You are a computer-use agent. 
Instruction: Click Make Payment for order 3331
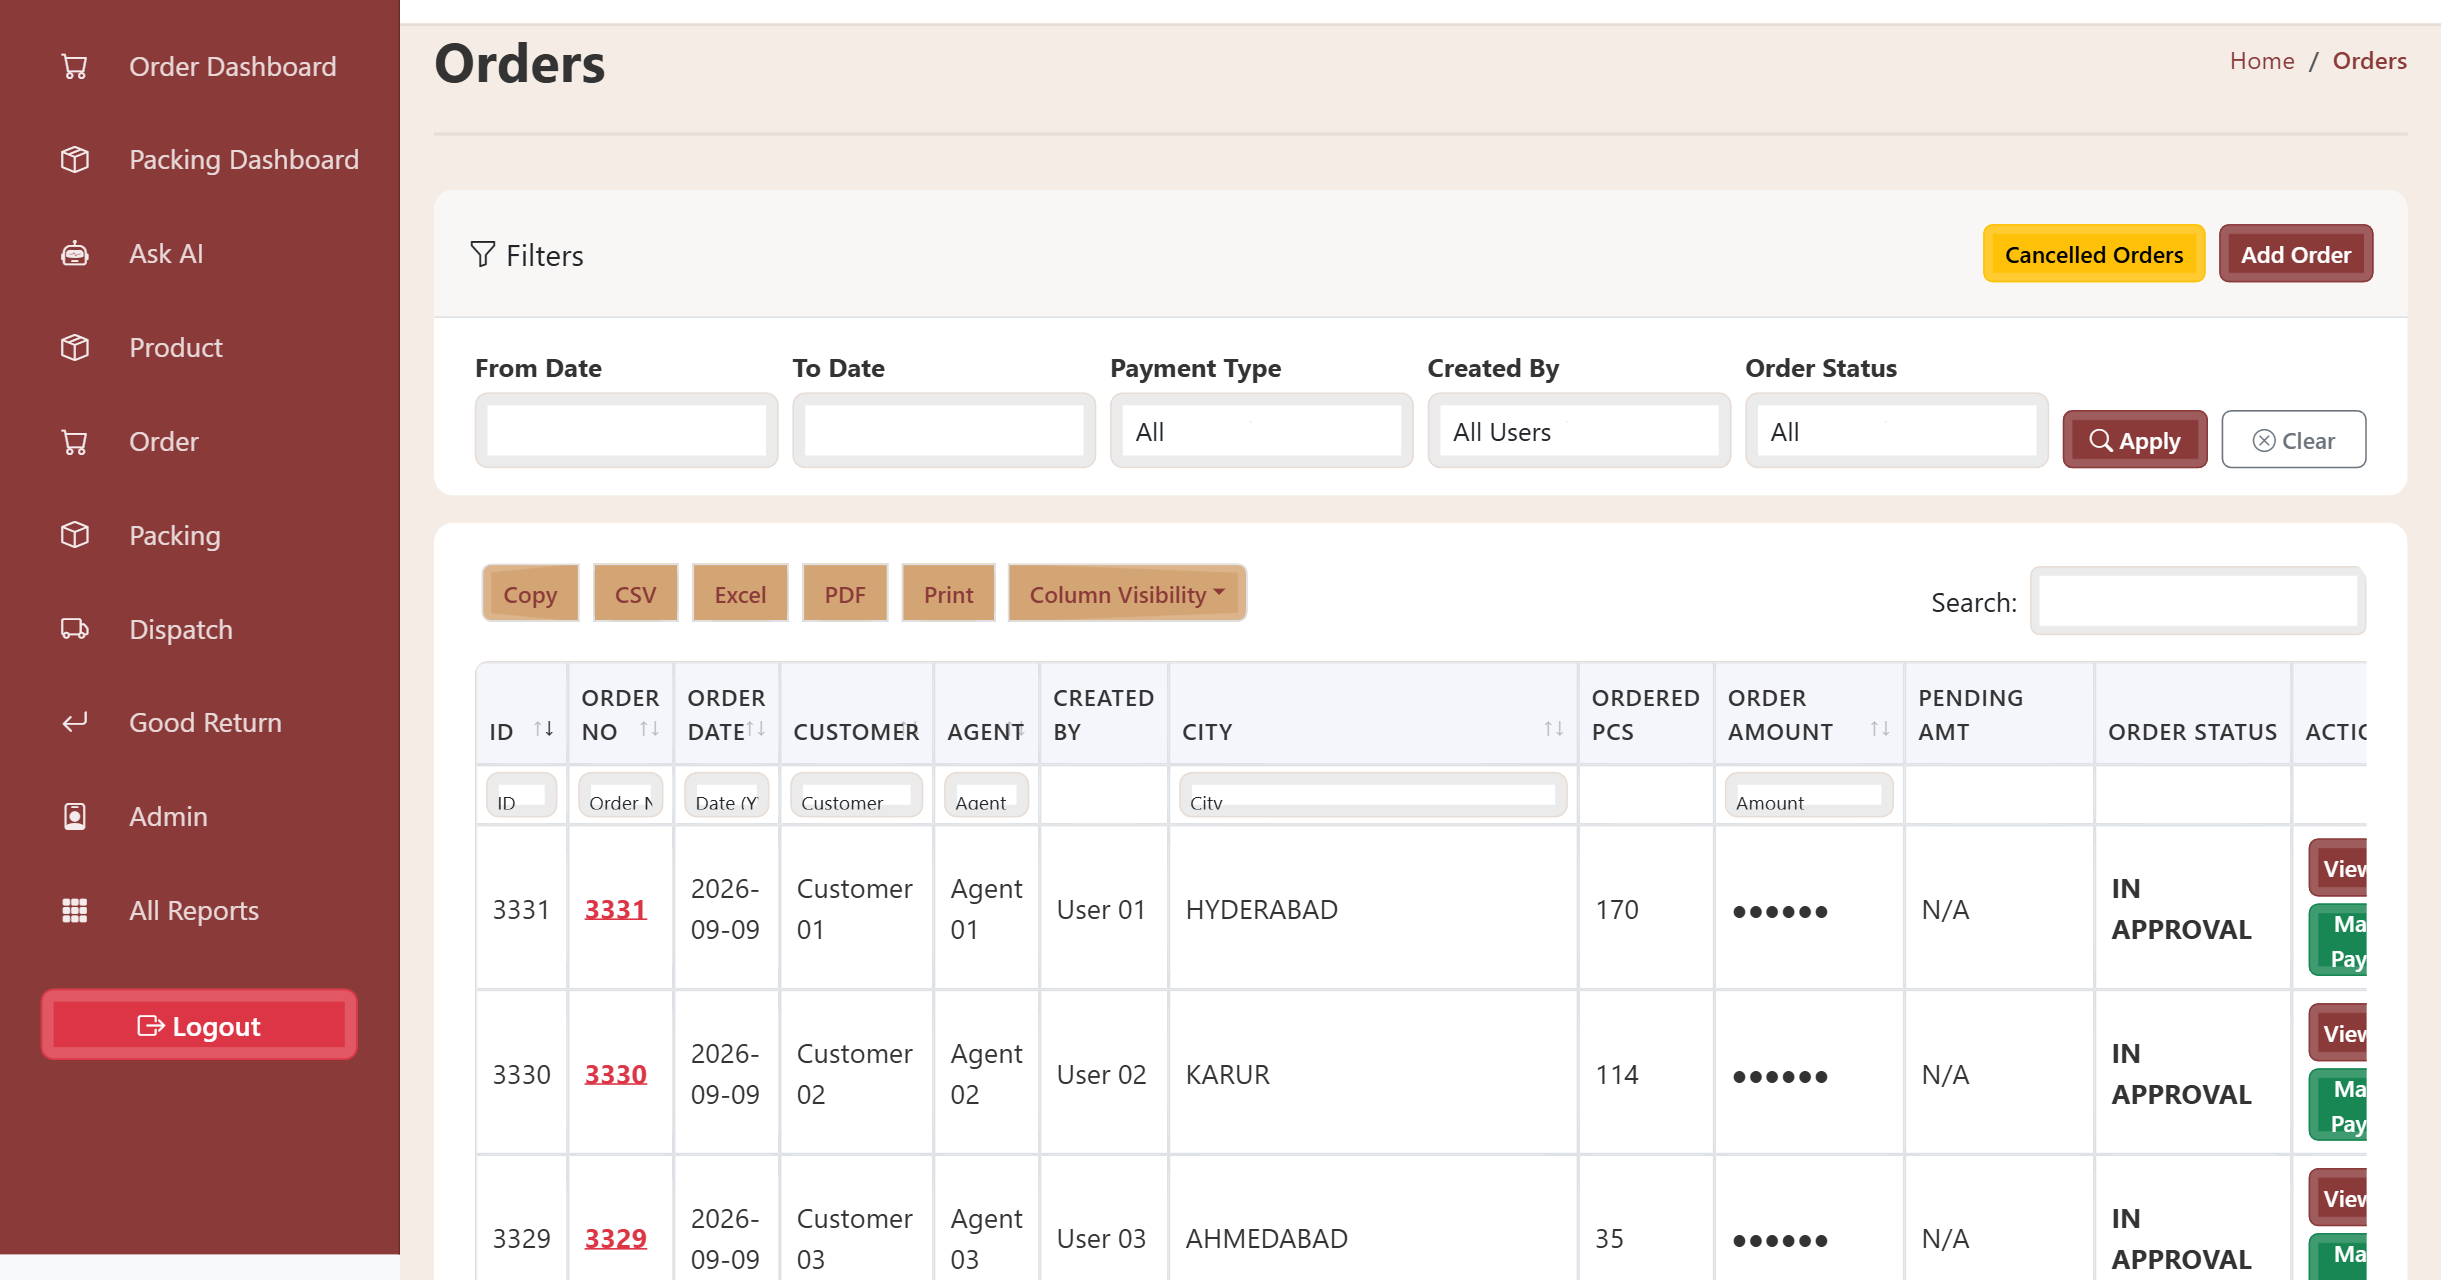pyautogui.click(x=2338, y=940)
